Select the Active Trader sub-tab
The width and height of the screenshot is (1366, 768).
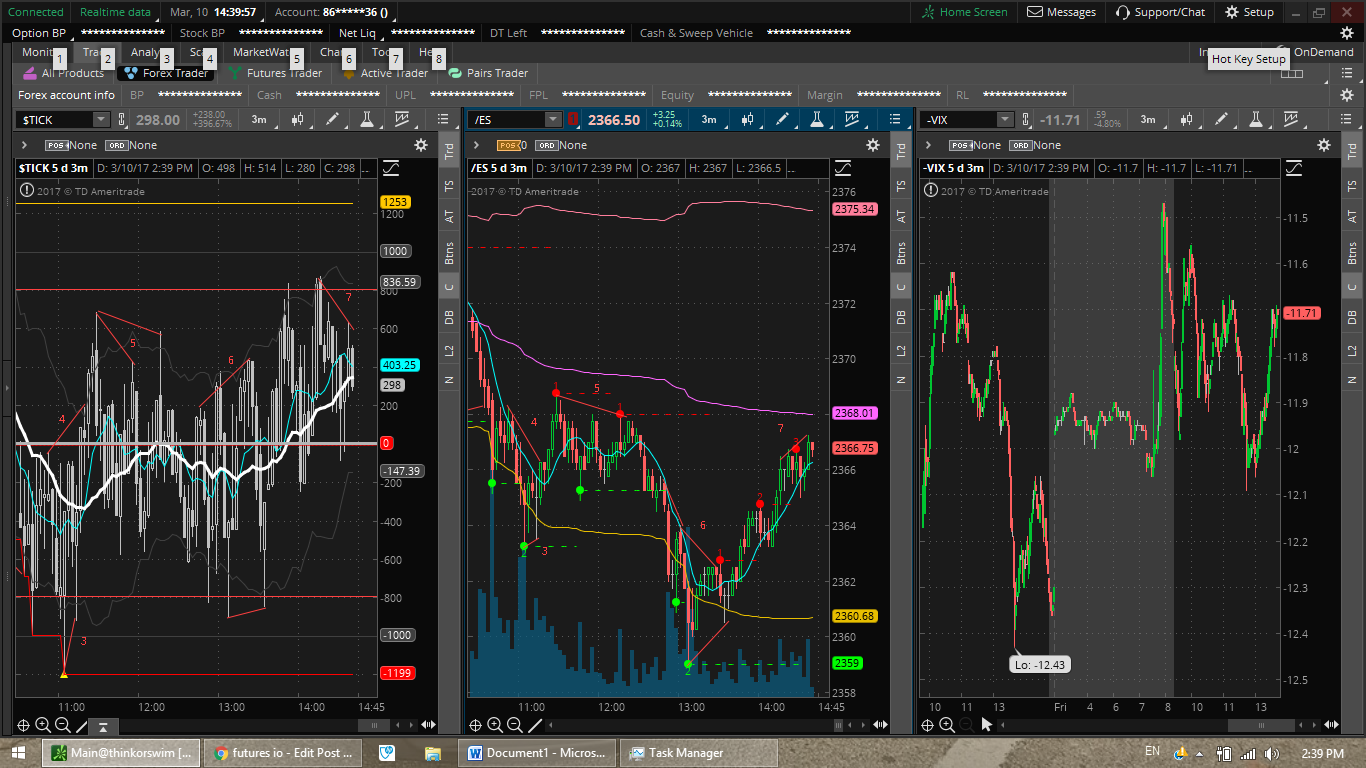coord(385,73)
